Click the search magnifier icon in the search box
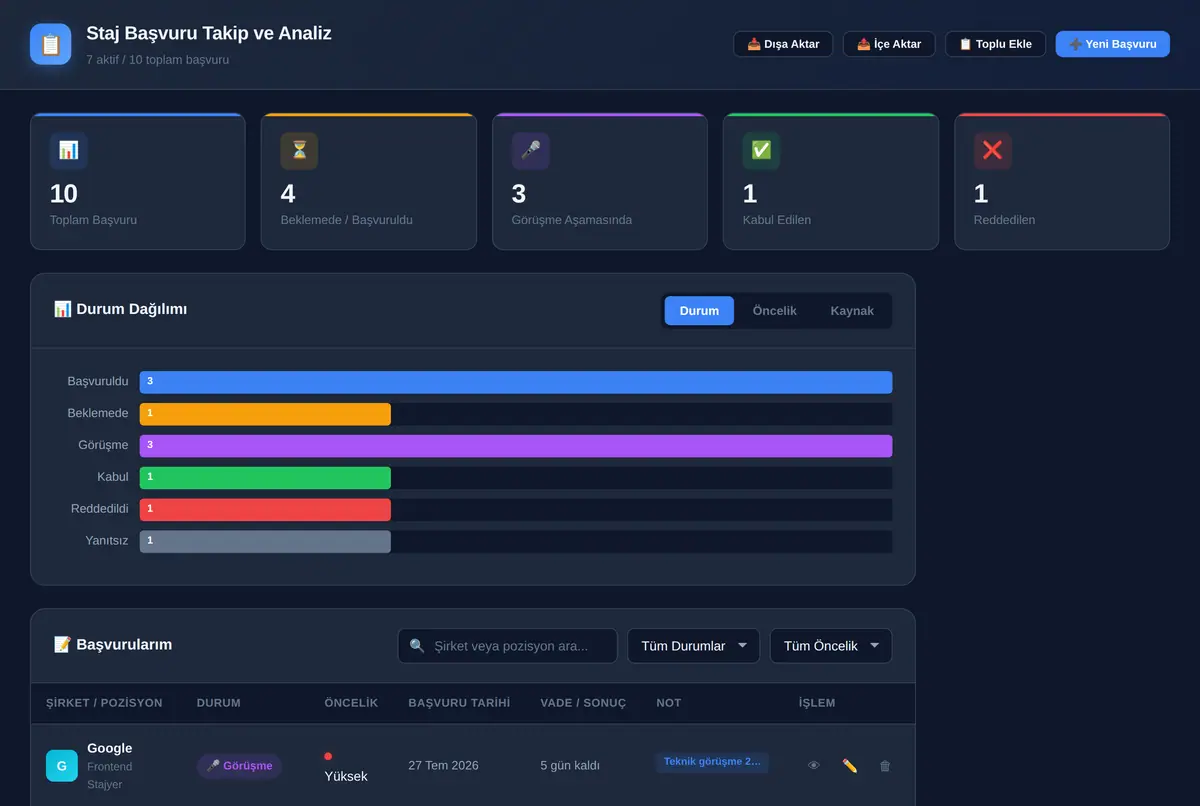Screen dimensions: 1200x806 click(x=417, y=646)
